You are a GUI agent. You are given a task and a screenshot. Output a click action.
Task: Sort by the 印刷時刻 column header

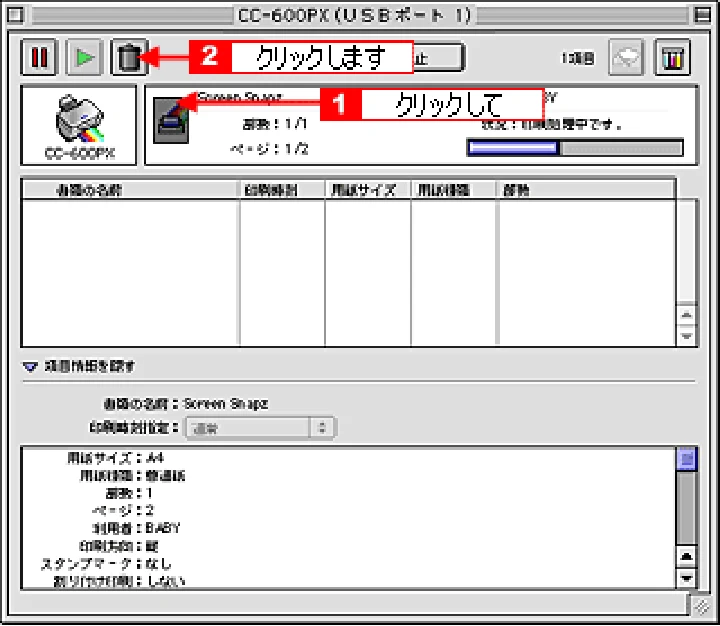coord(282,190)
